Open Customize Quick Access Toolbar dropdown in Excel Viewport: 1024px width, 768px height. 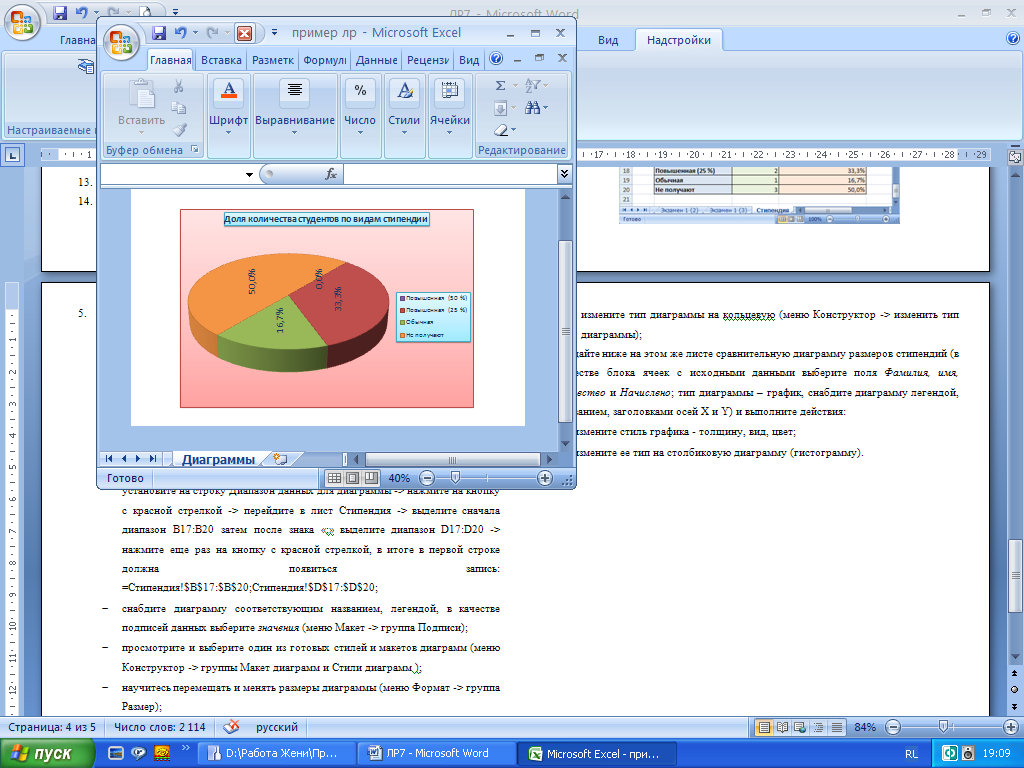click(x=274, y=32)
